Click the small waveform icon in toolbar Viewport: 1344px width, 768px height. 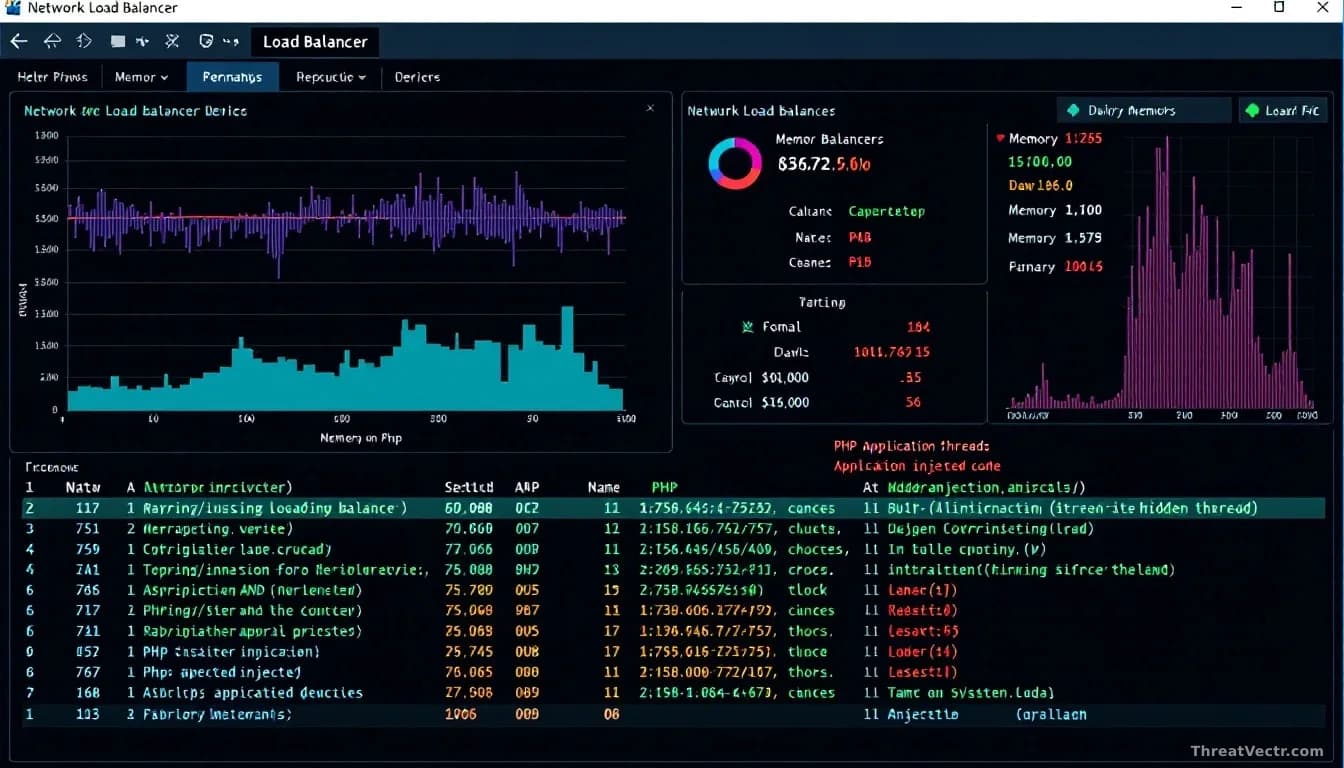tap(142, 42)
